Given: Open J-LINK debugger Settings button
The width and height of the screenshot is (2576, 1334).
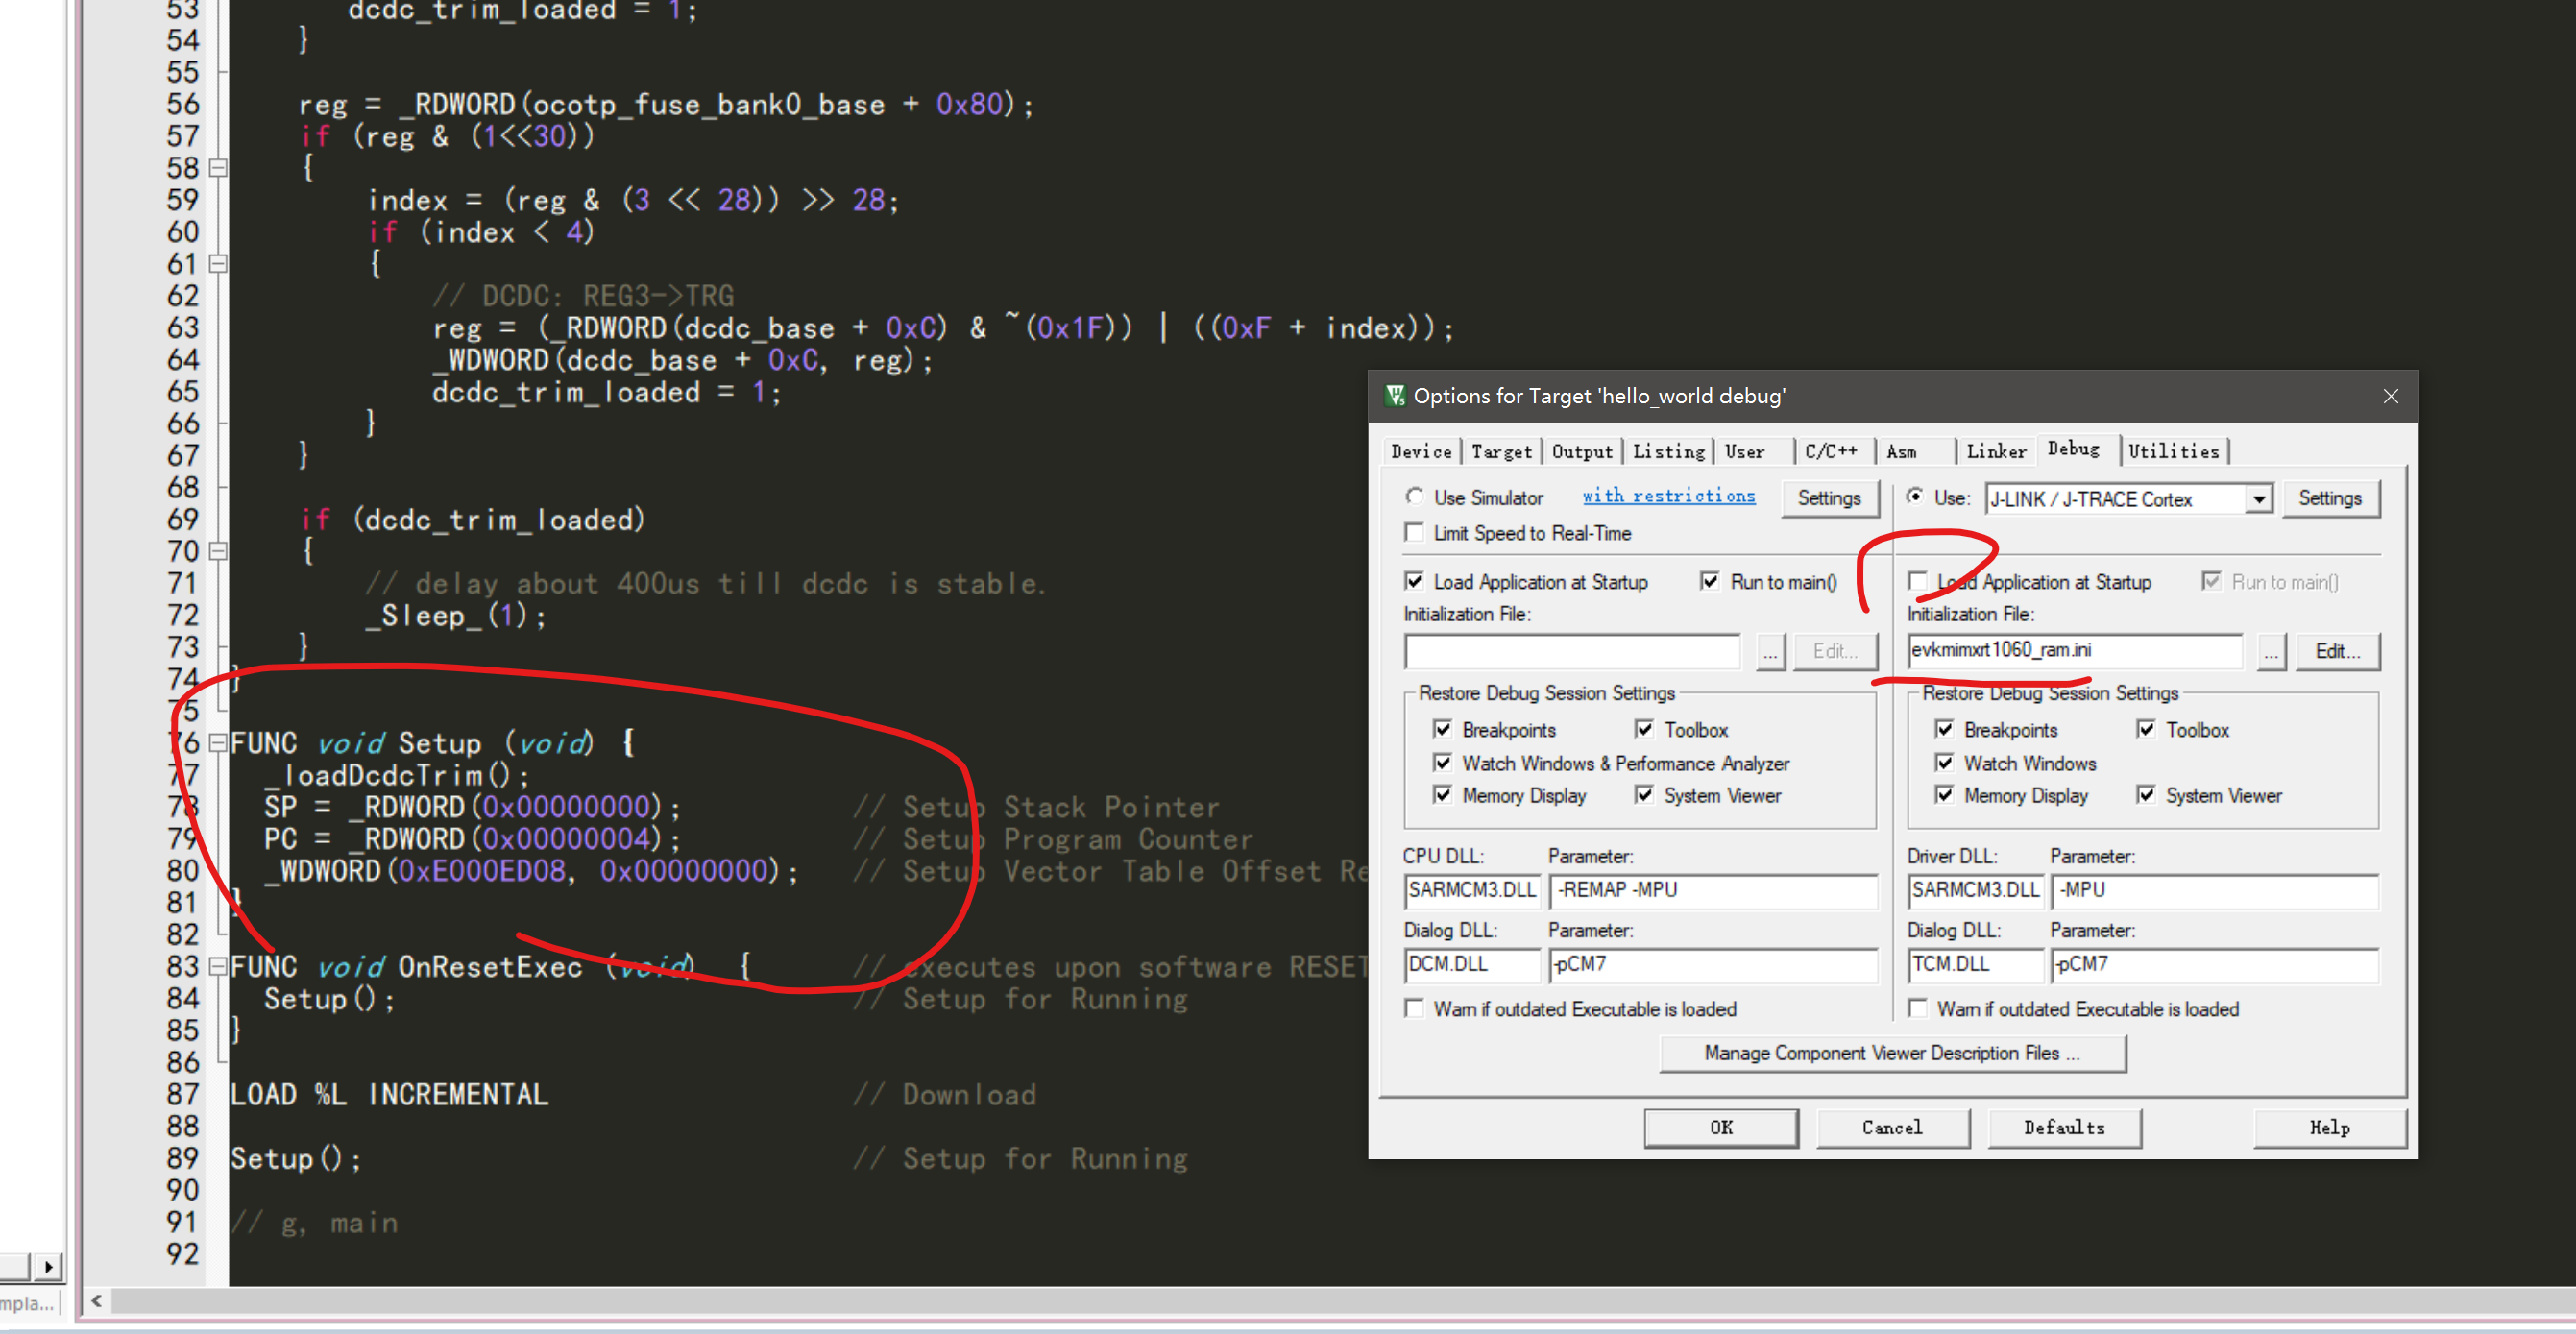Looking at the screenshot, I should [x=2329, y=498].
